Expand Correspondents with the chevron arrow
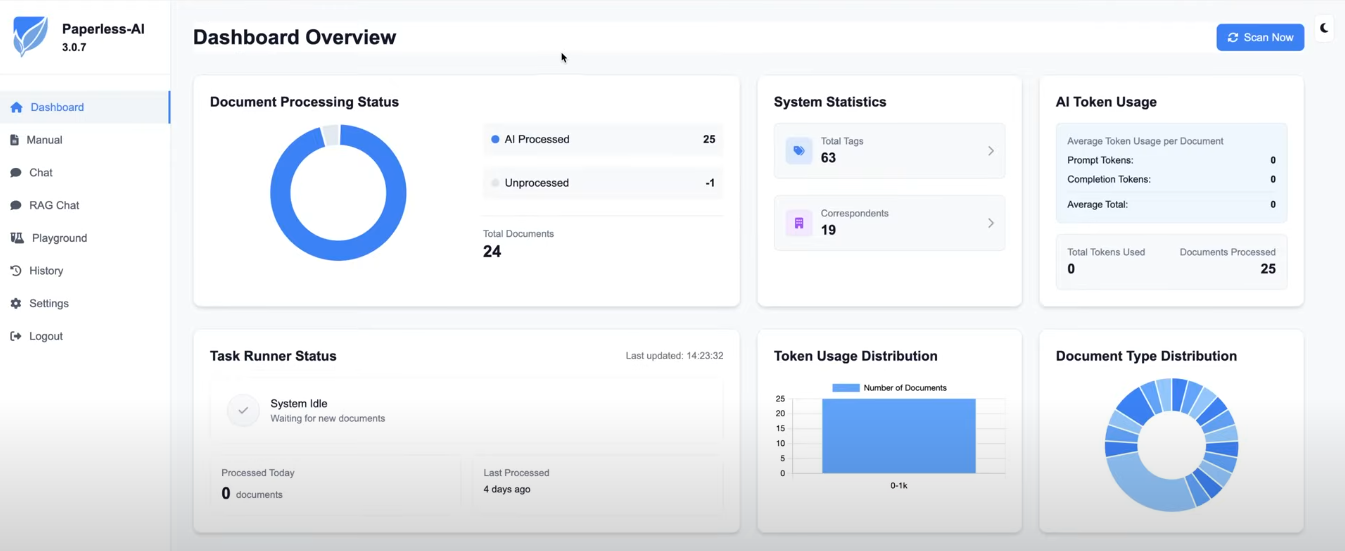Viewport: 1345px width, 551px height. [x=991, y=223]
